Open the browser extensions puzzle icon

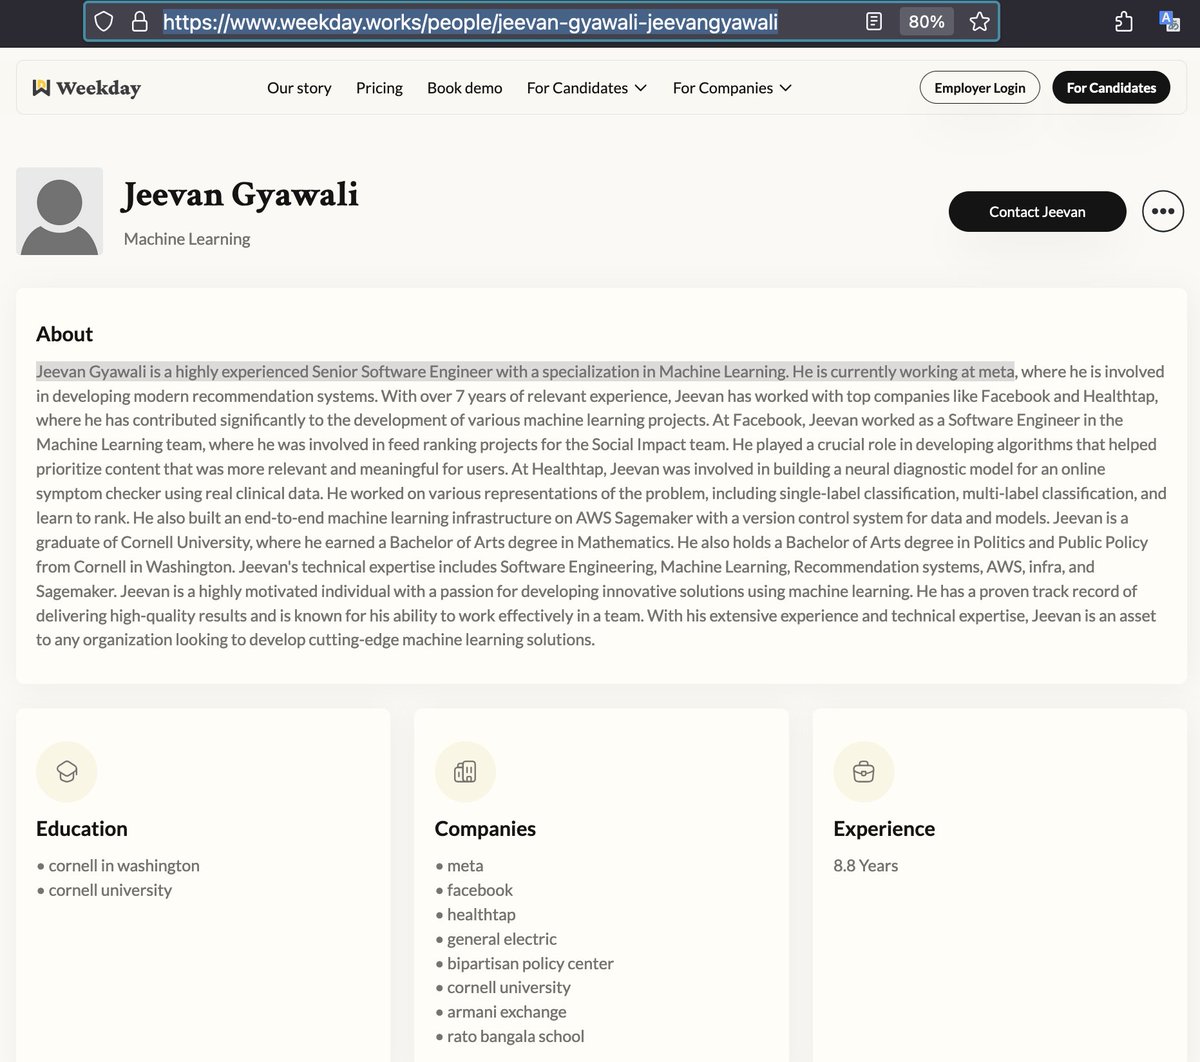[1123, 21]
